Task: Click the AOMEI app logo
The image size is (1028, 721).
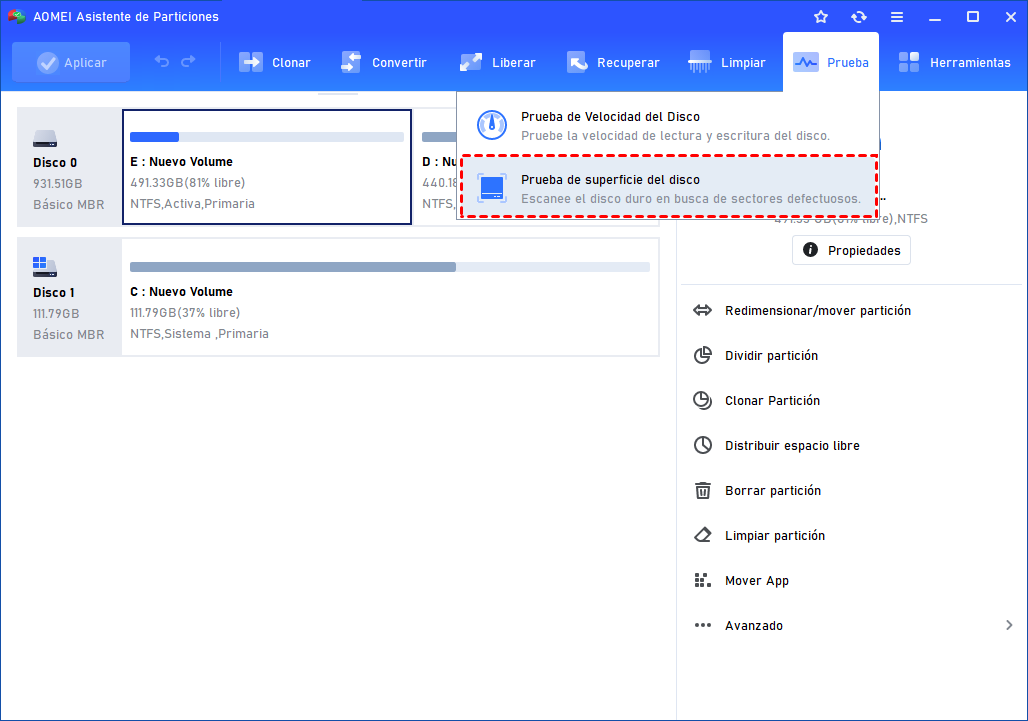Action: pos(16,16)
